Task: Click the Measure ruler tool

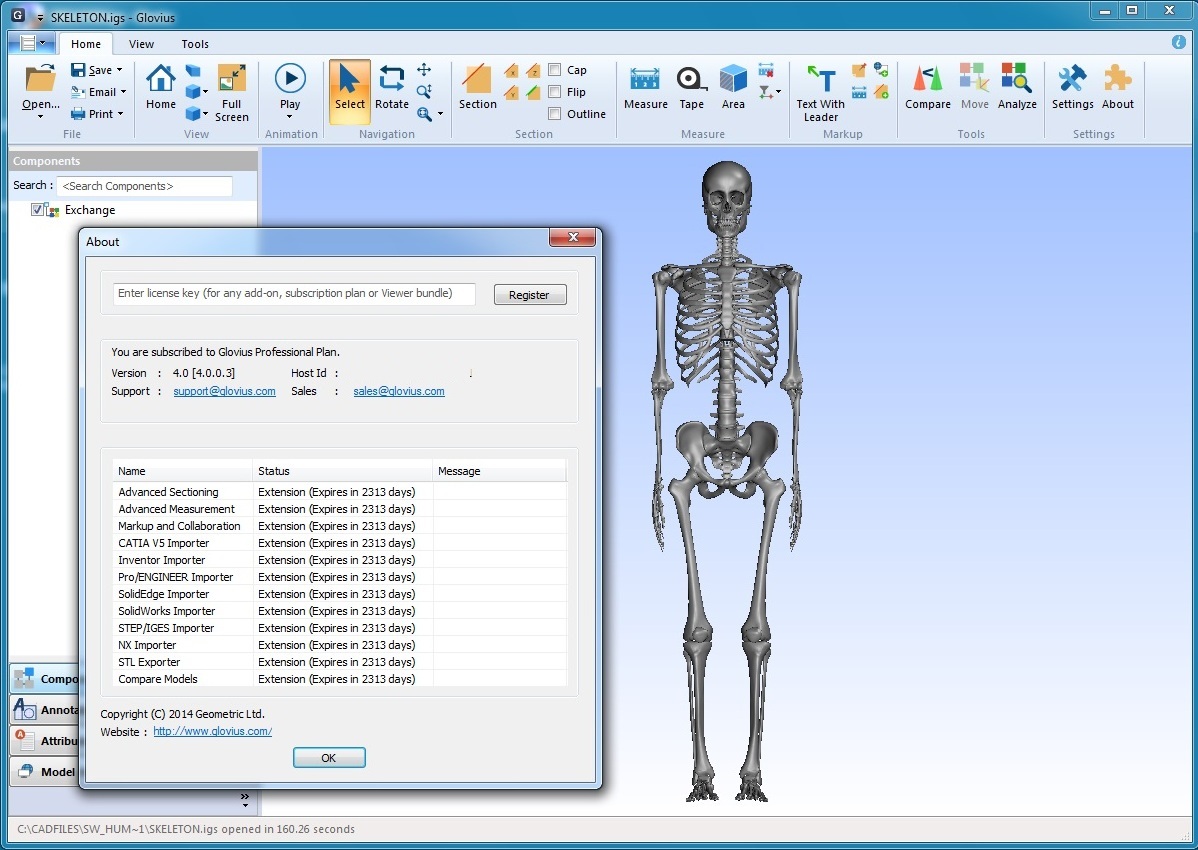Action: [x=646, y=87]
